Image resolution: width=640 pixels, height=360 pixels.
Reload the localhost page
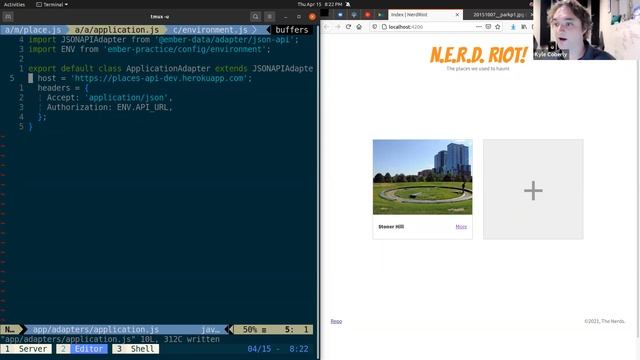(x=348, y=27)
